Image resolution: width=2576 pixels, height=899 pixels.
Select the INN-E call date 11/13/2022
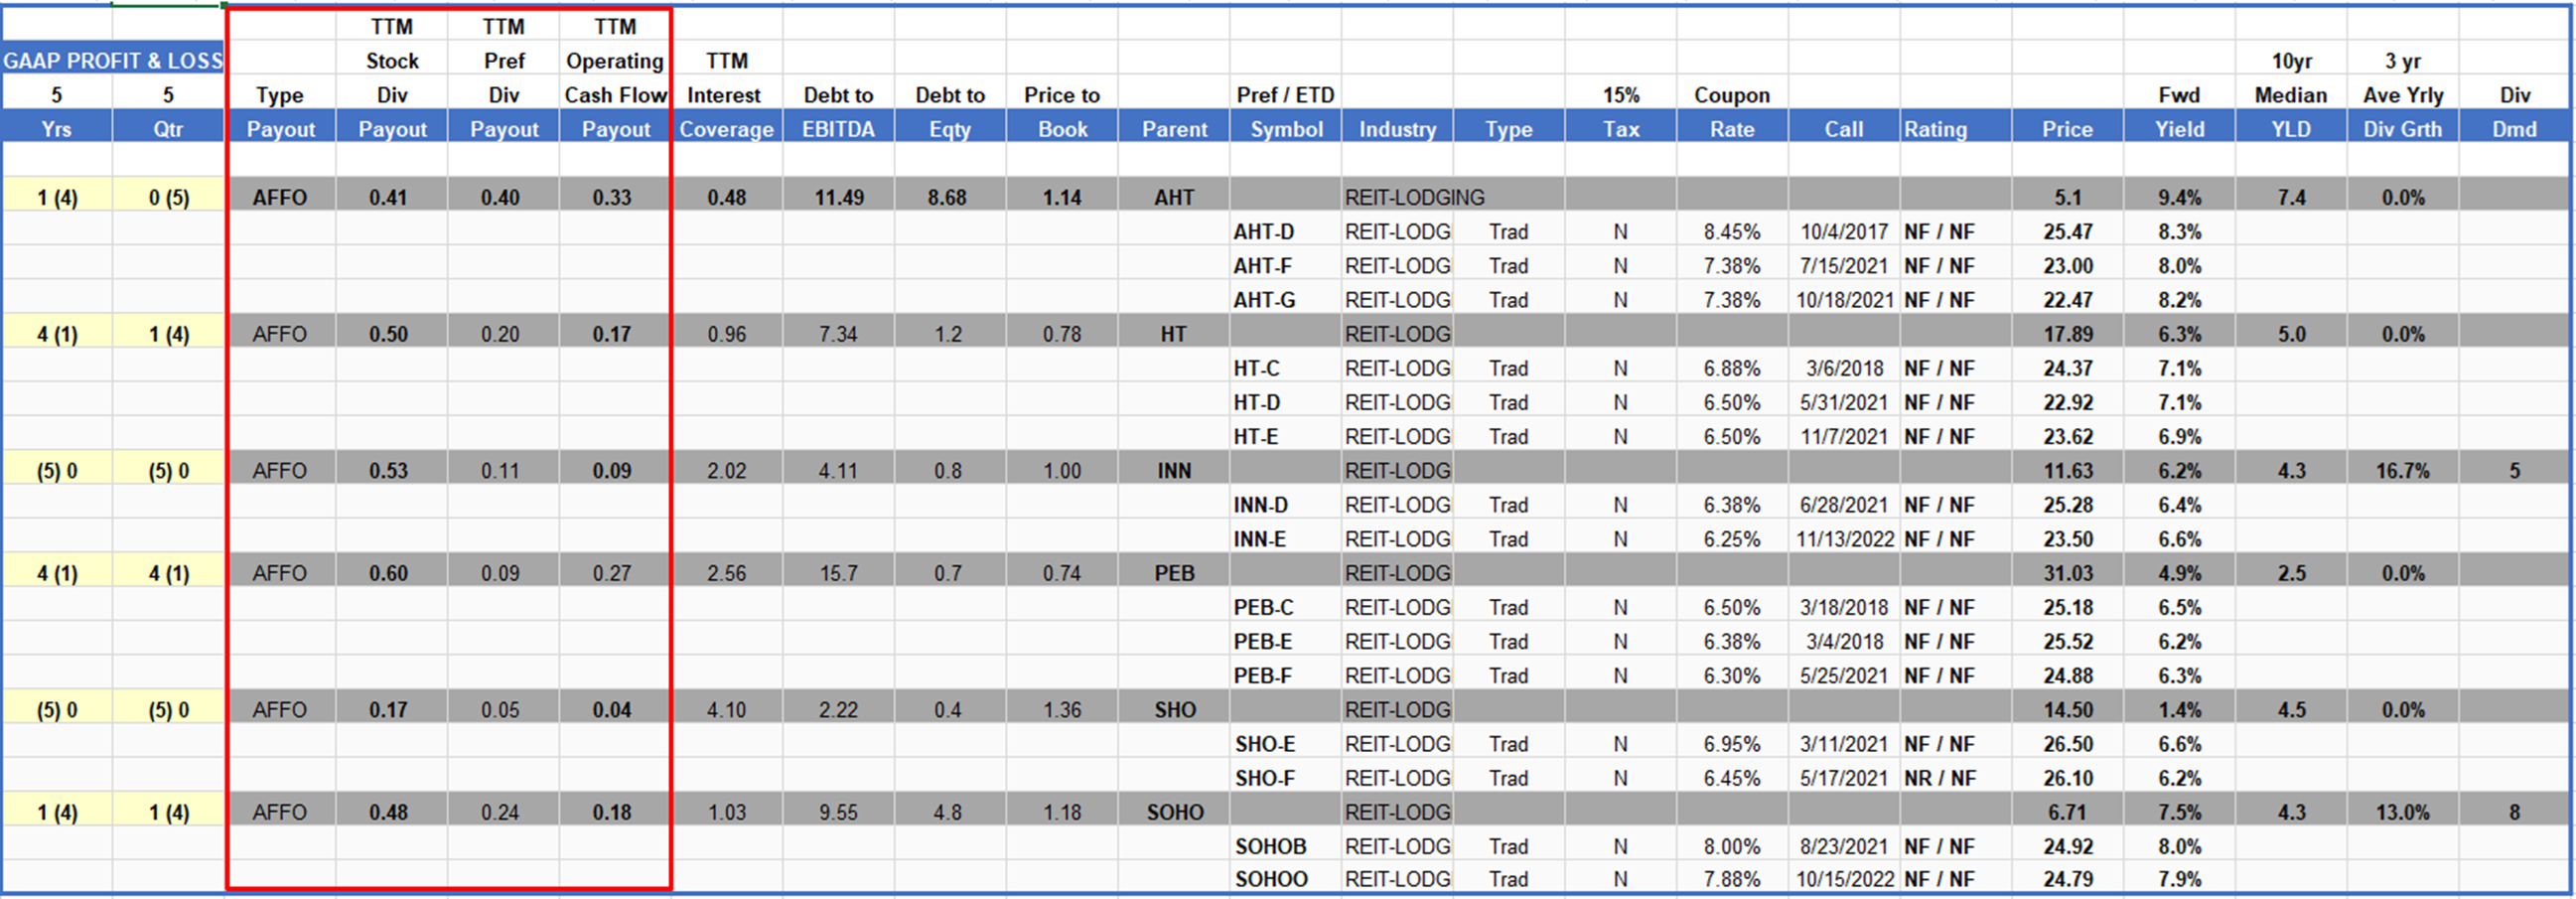point(1844,540)
